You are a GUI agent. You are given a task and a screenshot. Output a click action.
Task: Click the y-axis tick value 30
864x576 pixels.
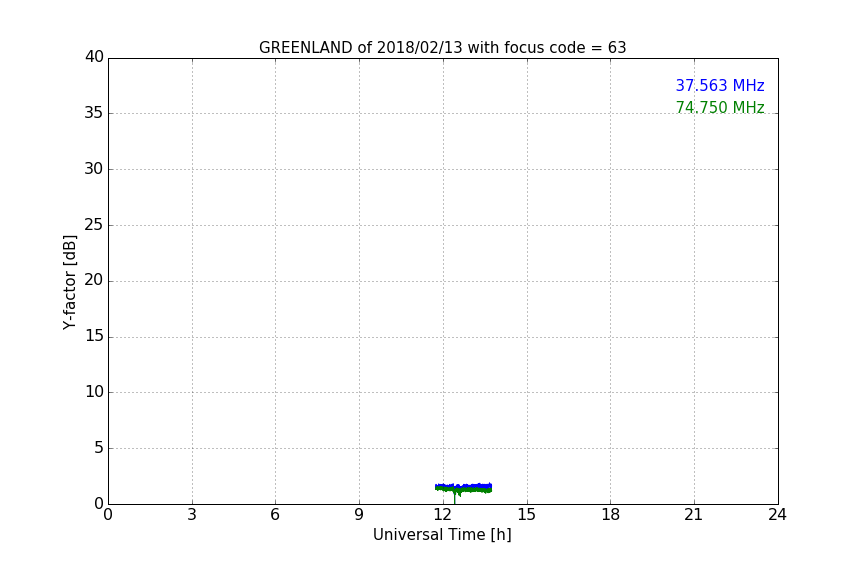(94, 169)
